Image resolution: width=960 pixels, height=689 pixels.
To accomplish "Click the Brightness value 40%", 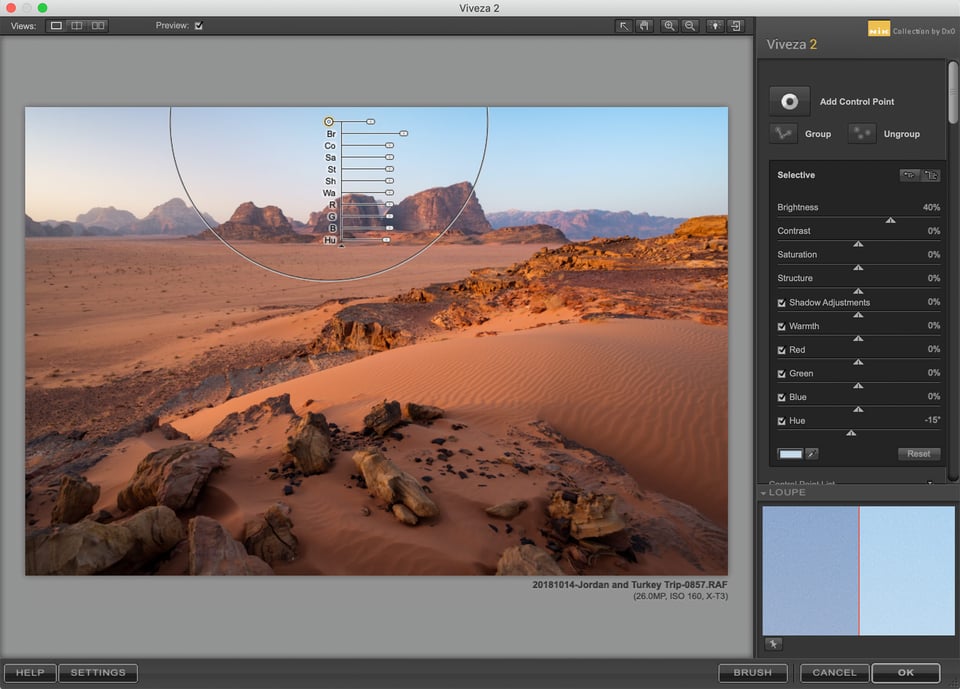I will [x=931, y=207].
